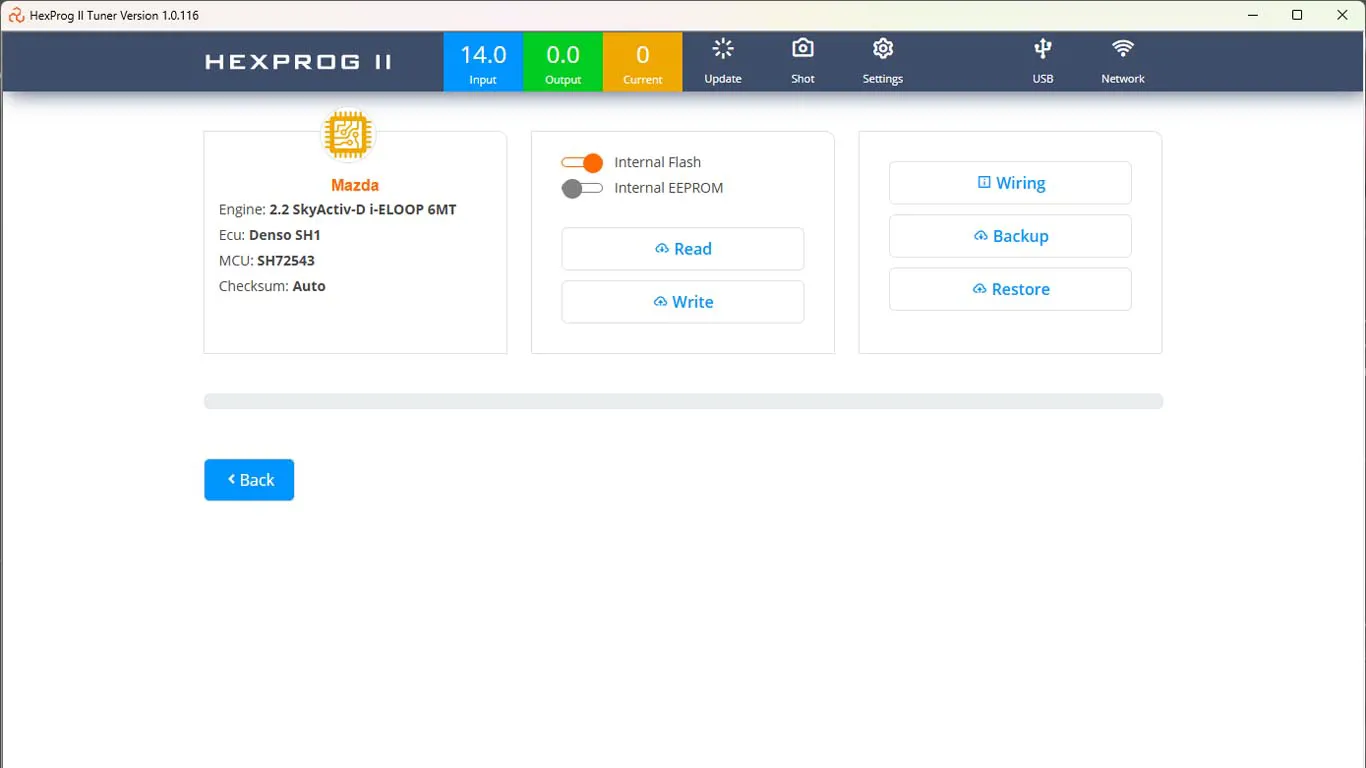Click the Read button
This screenshot has height=768, width=1366.
coord(683,249)
